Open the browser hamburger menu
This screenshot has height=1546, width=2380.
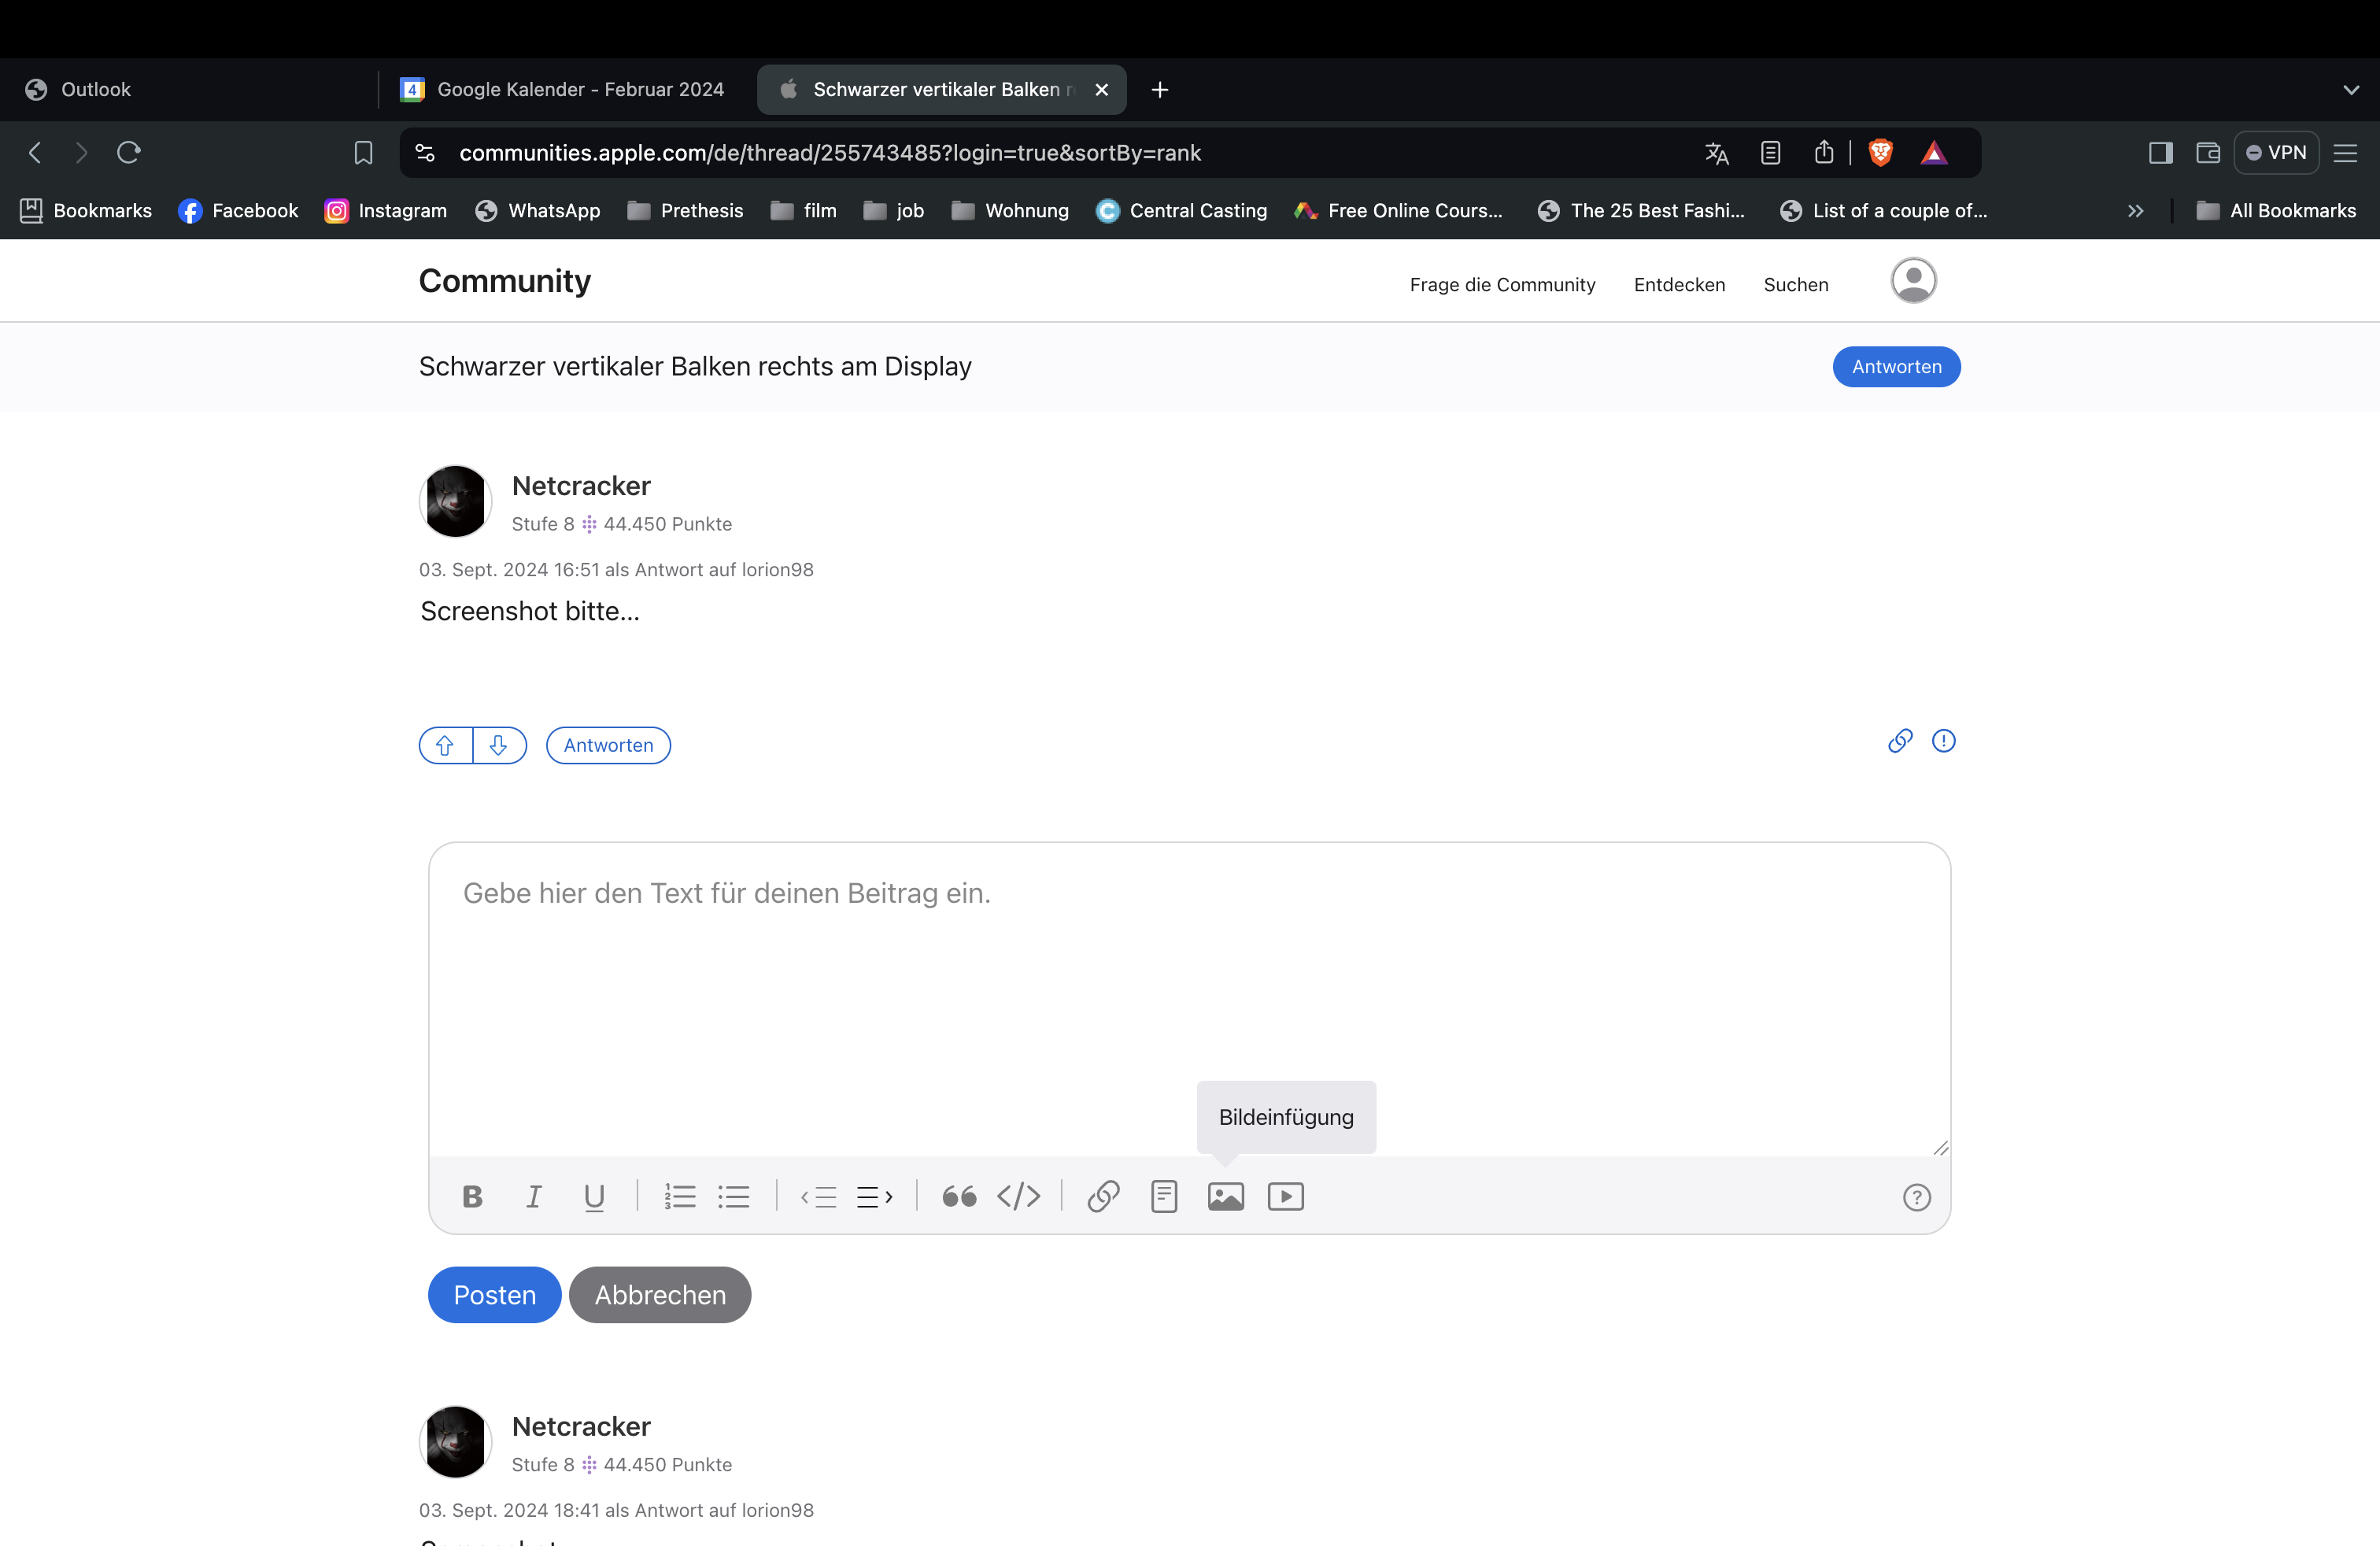(2345, 153)
